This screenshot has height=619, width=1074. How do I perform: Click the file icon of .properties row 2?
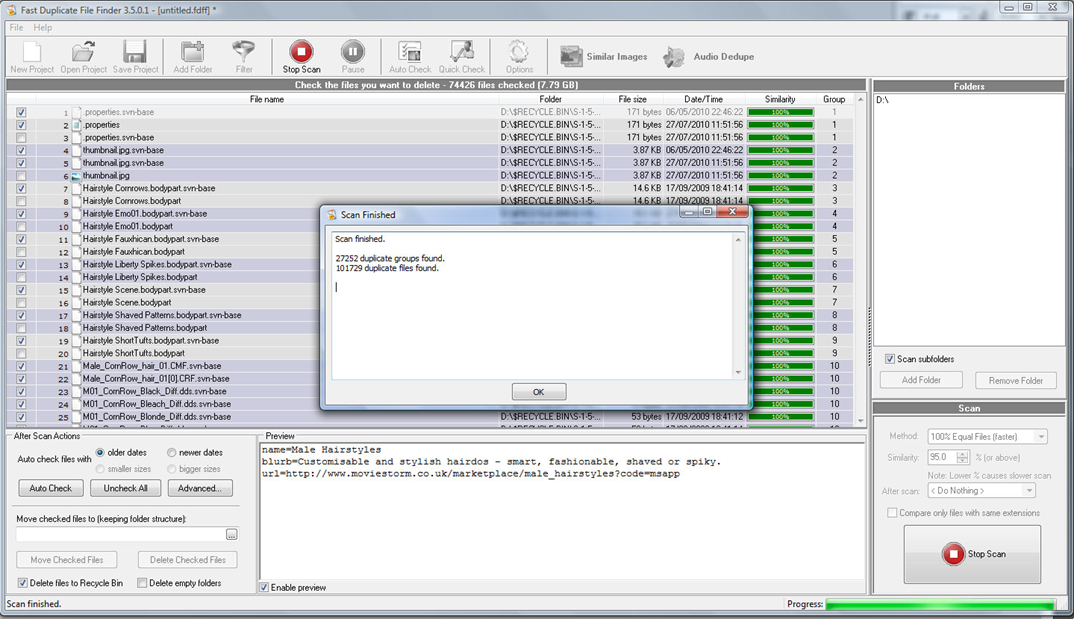(76, 125)
